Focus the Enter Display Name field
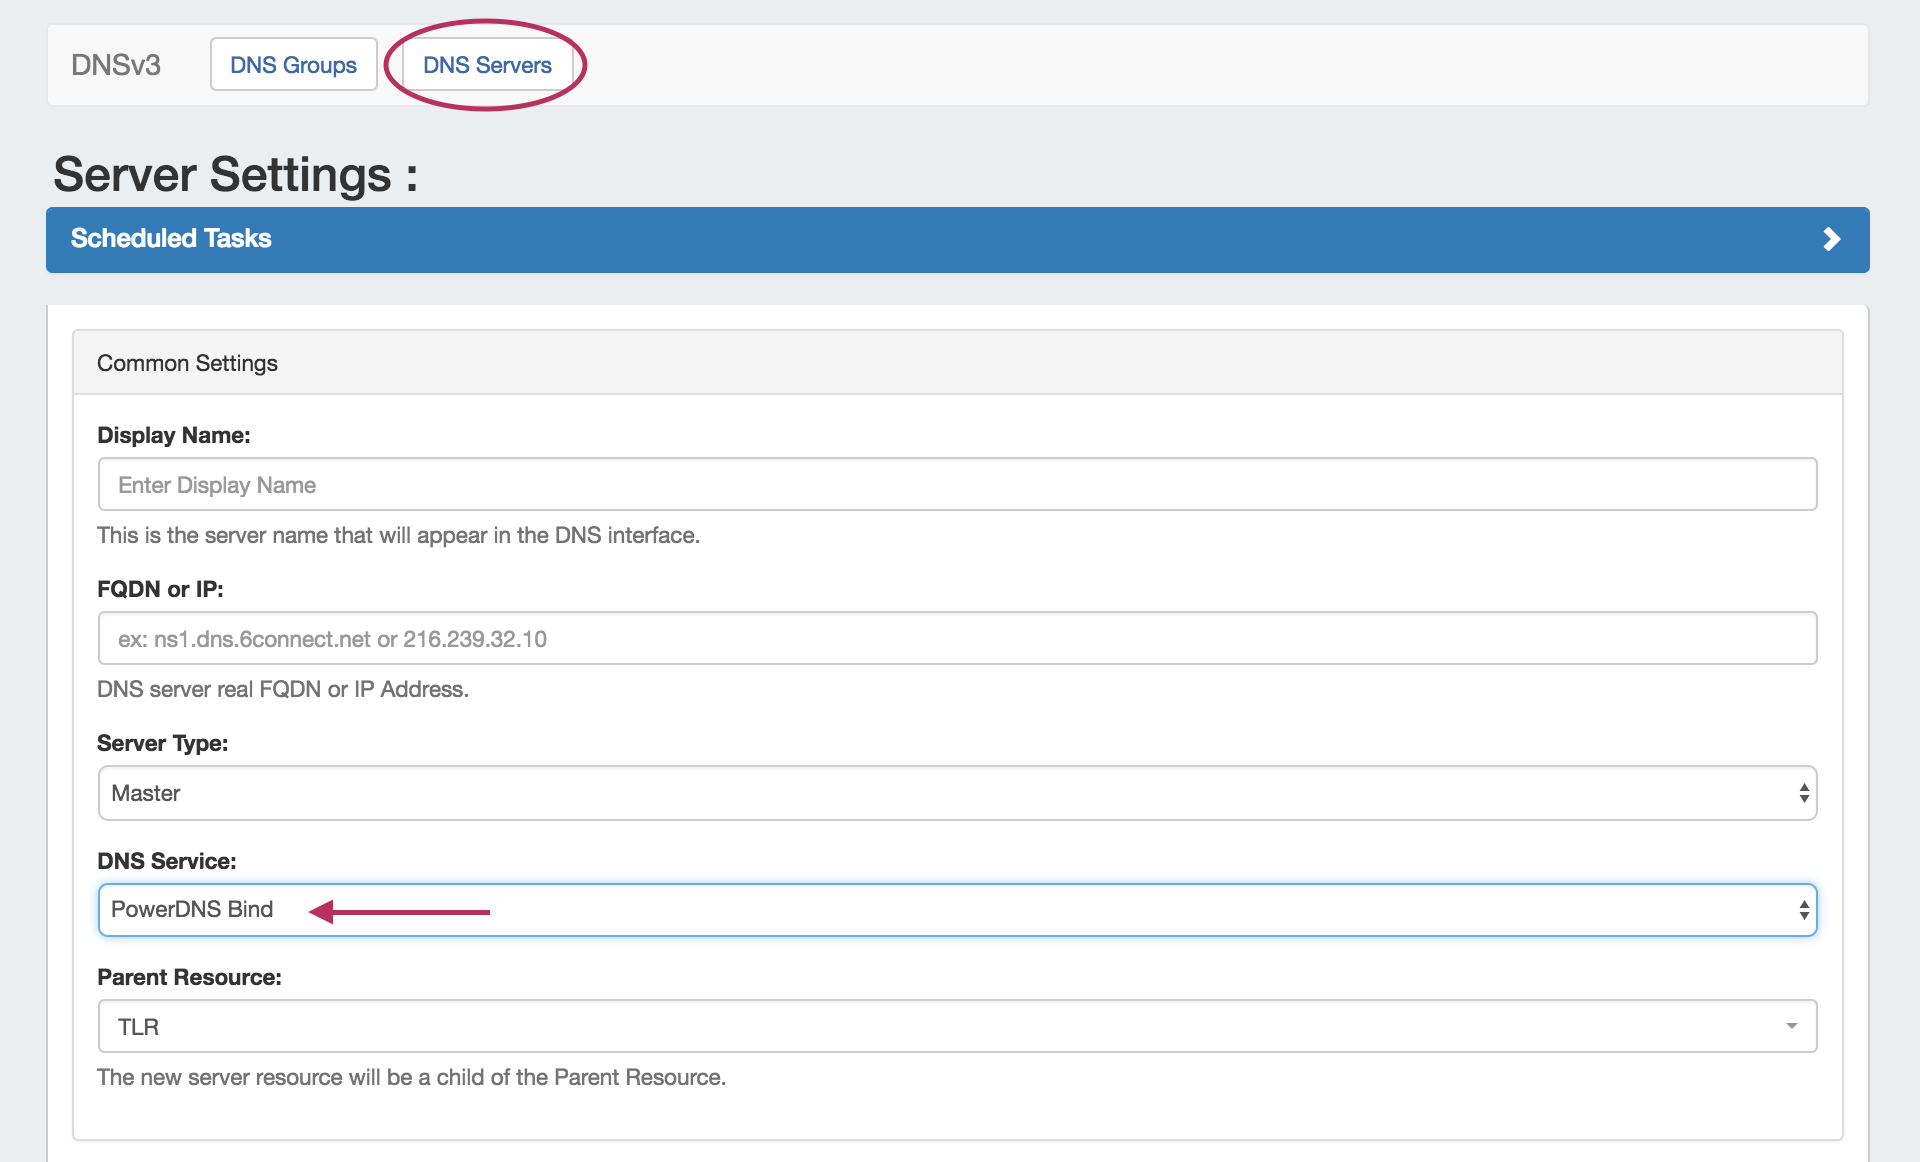 click(x=956, y=485)
